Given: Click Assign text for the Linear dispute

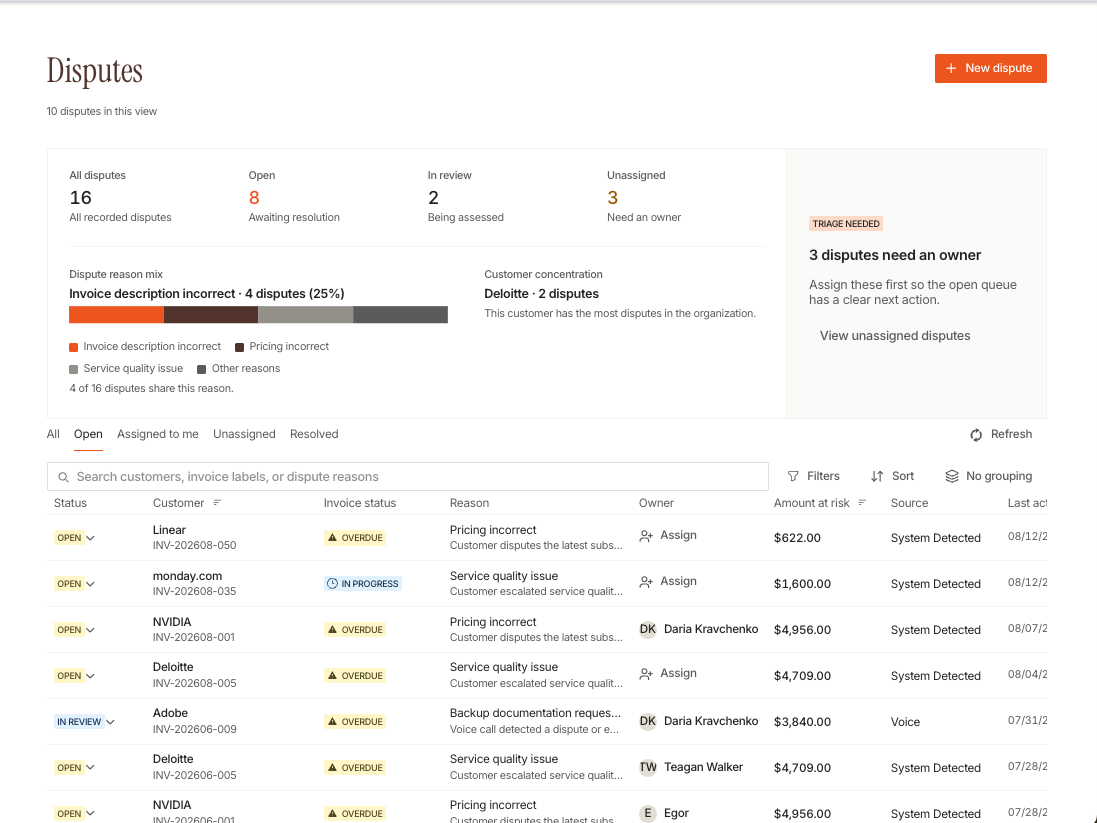Looking at the screenshot, I should (678, 535).
